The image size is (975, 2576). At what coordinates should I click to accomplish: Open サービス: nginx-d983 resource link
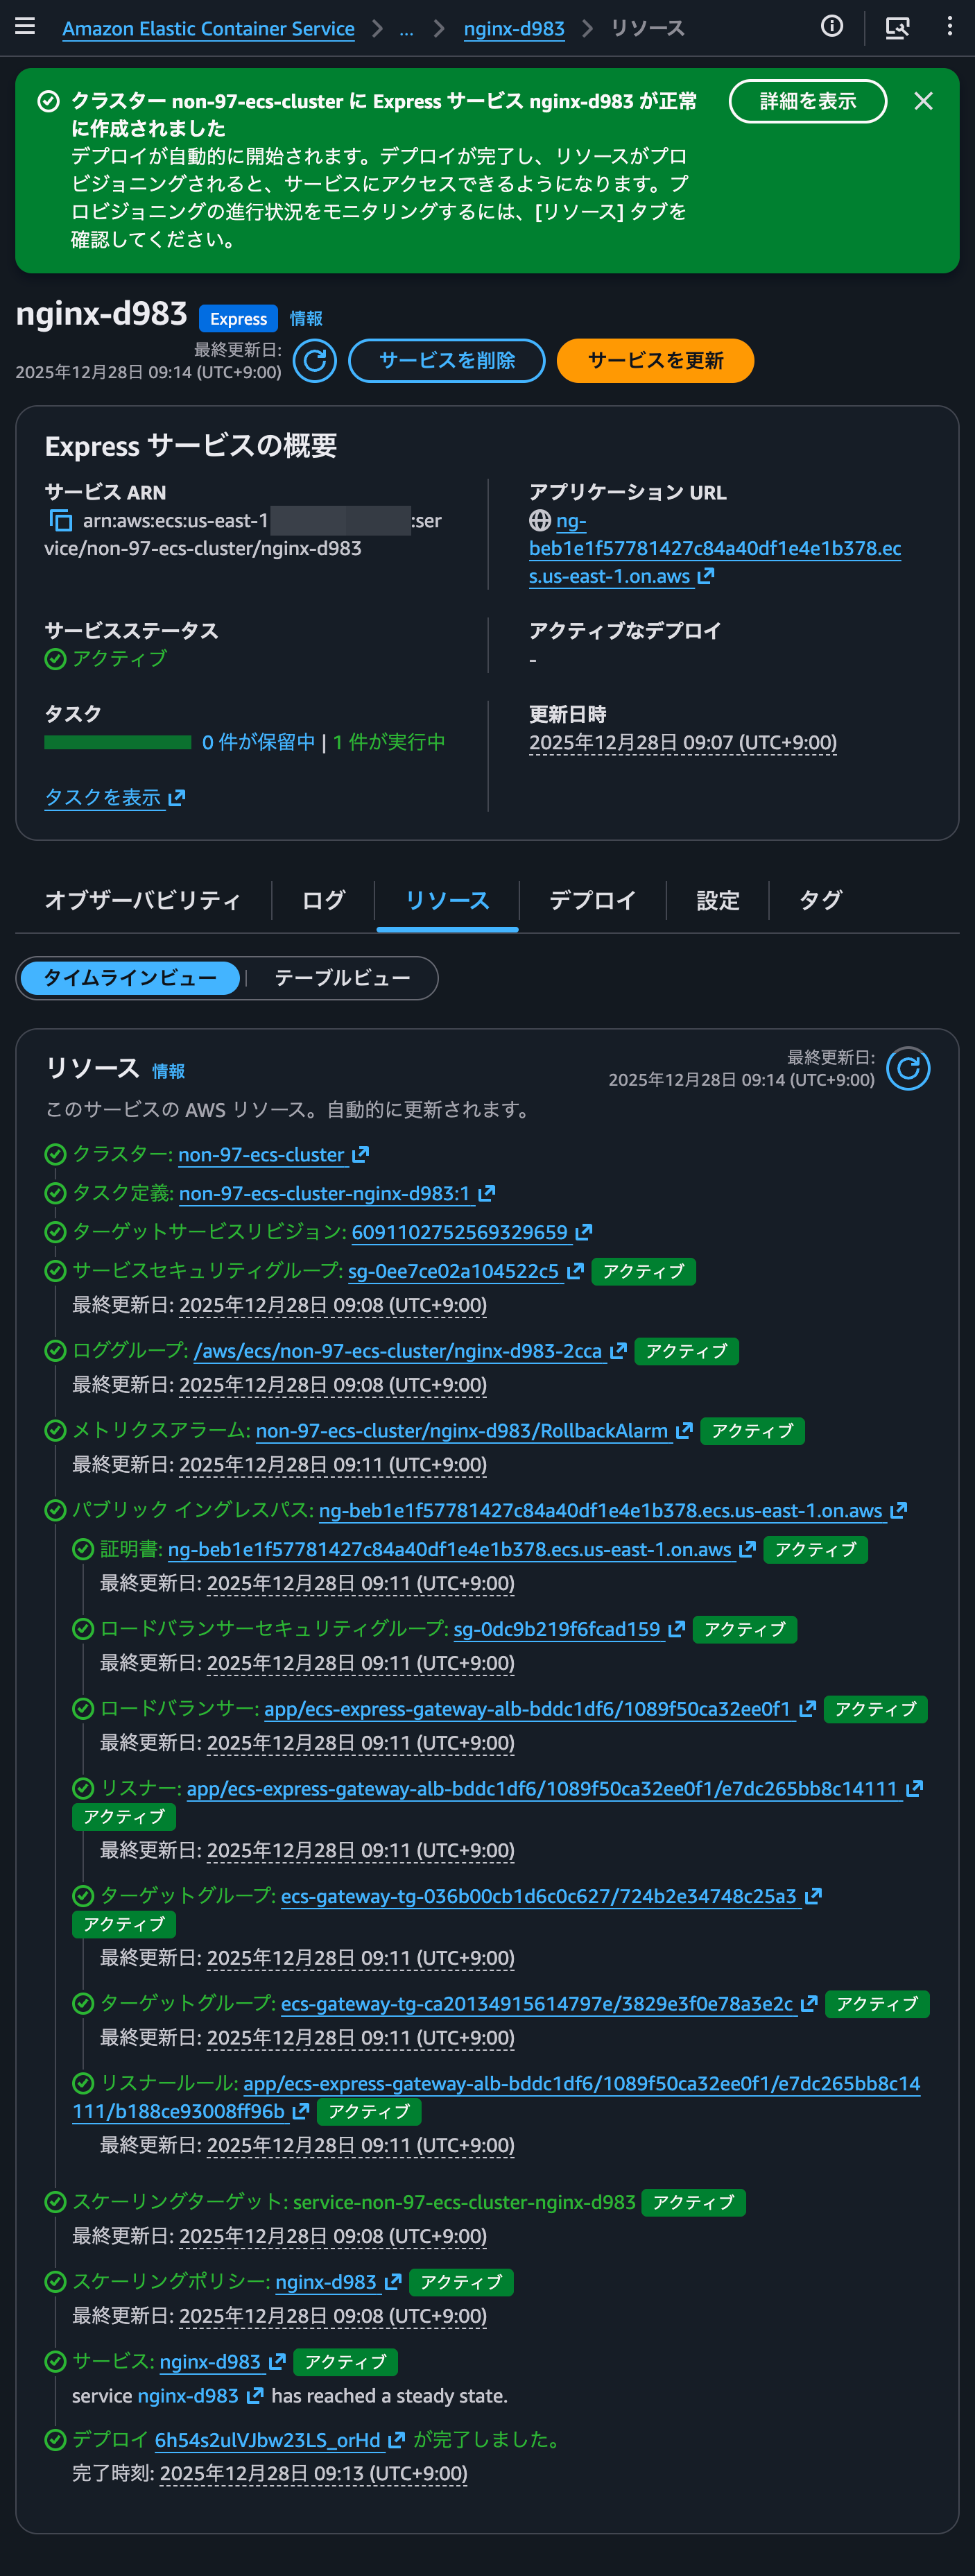tap(210, 2362)
